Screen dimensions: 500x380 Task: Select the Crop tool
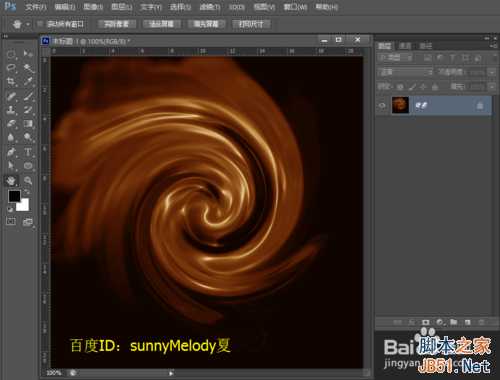click(x=11, y=82)
